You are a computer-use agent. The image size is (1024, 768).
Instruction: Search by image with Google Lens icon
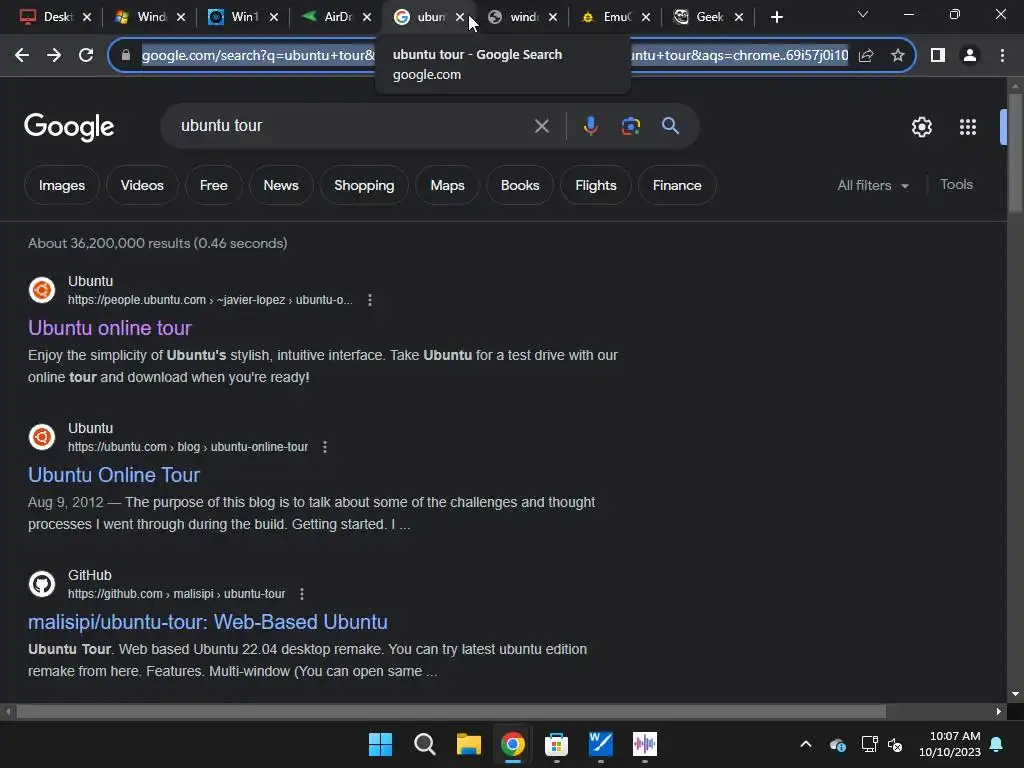point(631,126)
